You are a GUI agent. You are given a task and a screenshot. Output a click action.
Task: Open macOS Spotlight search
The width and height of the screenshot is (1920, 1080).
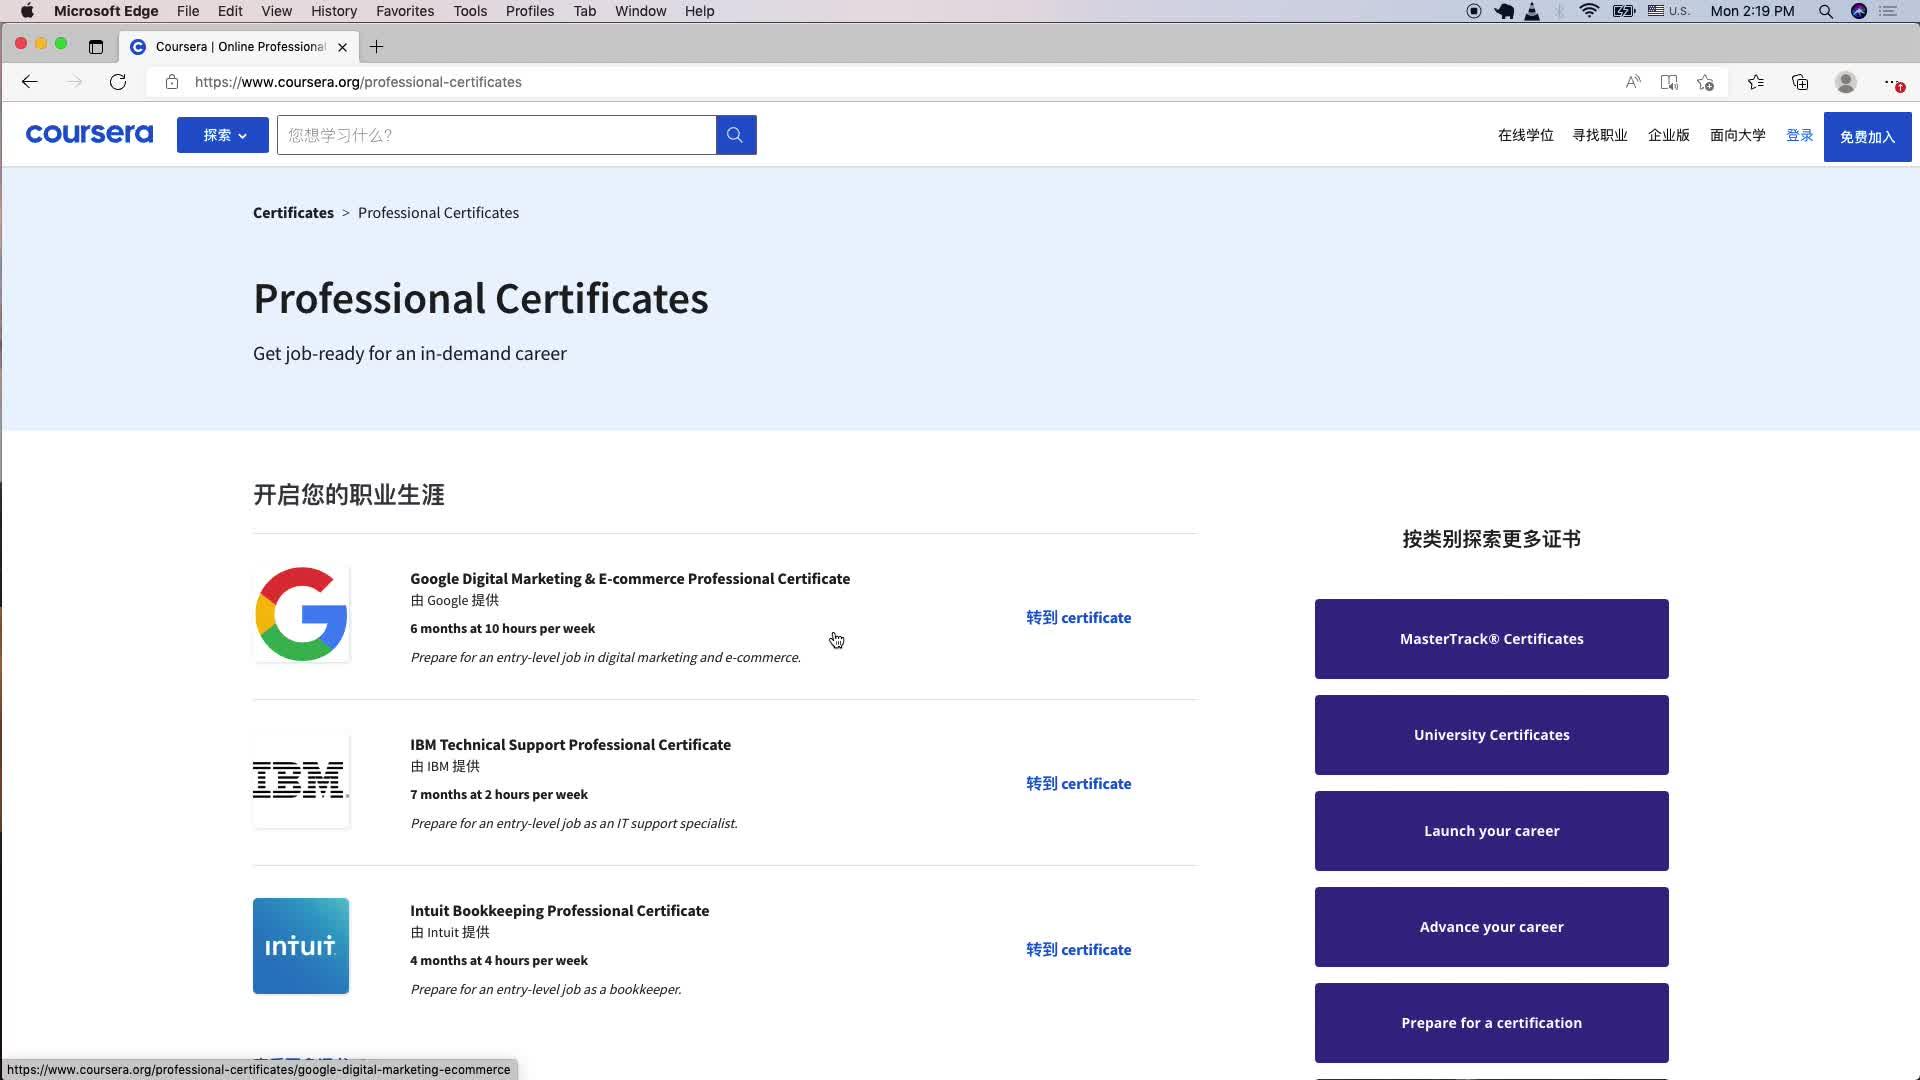pos(1826,11)
